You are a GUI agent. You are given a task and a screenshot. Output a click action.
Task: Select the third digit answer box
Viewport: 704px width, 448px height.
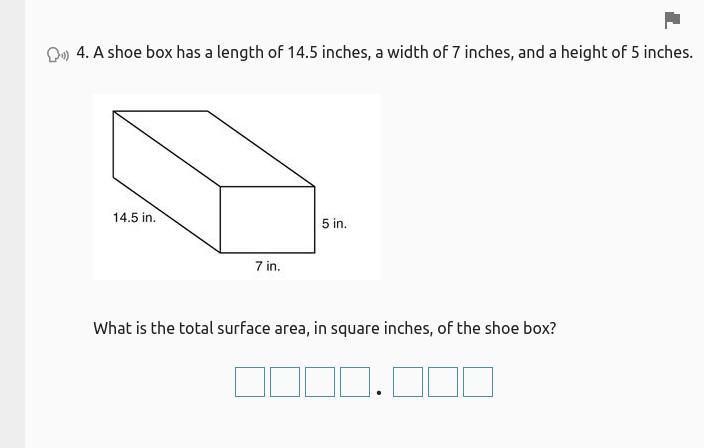(320, 382)
